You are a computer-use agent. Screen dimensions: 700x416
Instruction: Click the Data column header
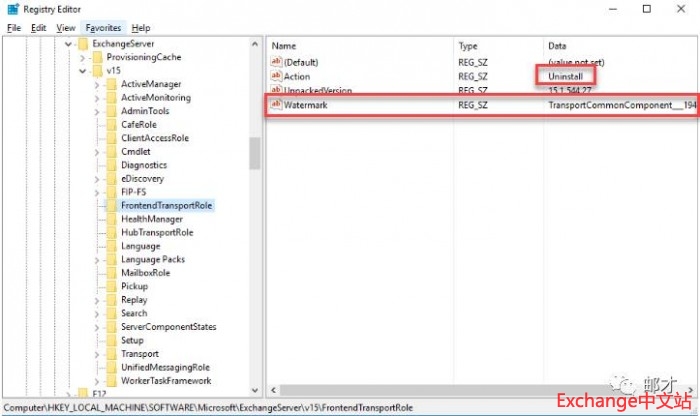coord(557,46)
